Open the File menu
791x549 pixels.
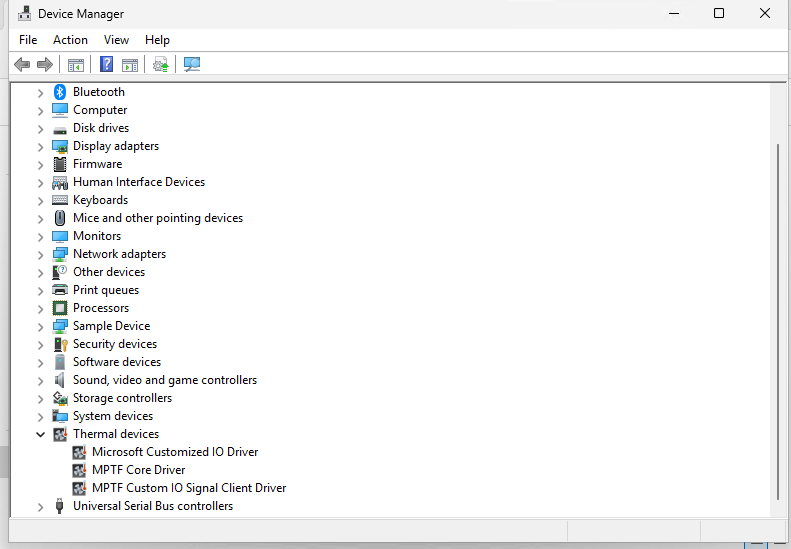coord(28,40)
